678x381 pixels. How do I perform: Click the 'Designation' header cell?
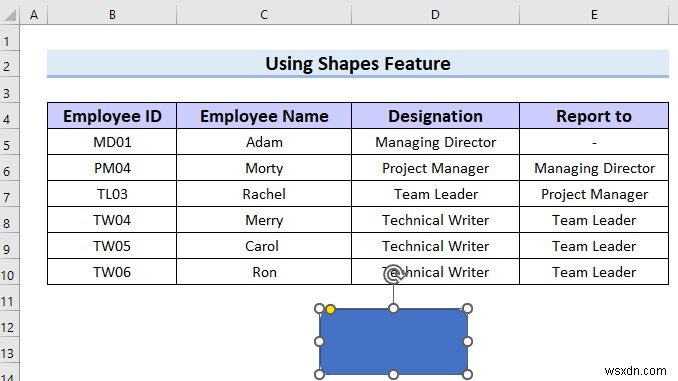tap(435, 116)
